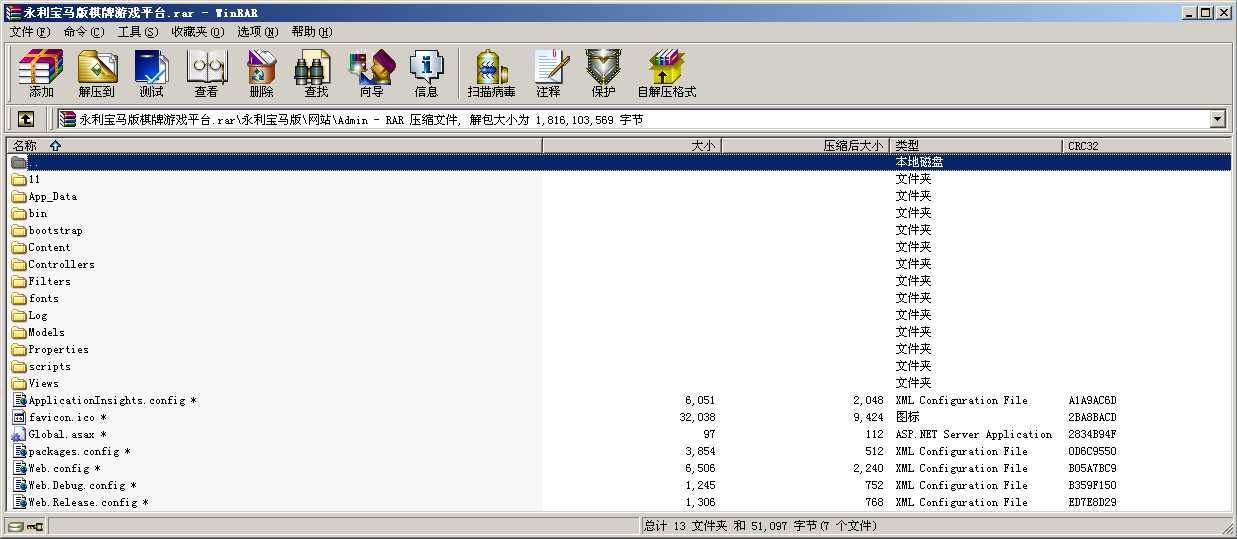The image size is (1237, 539).
Task: Open the 收藏夹(O) menu
Action: tap(198, 31)
